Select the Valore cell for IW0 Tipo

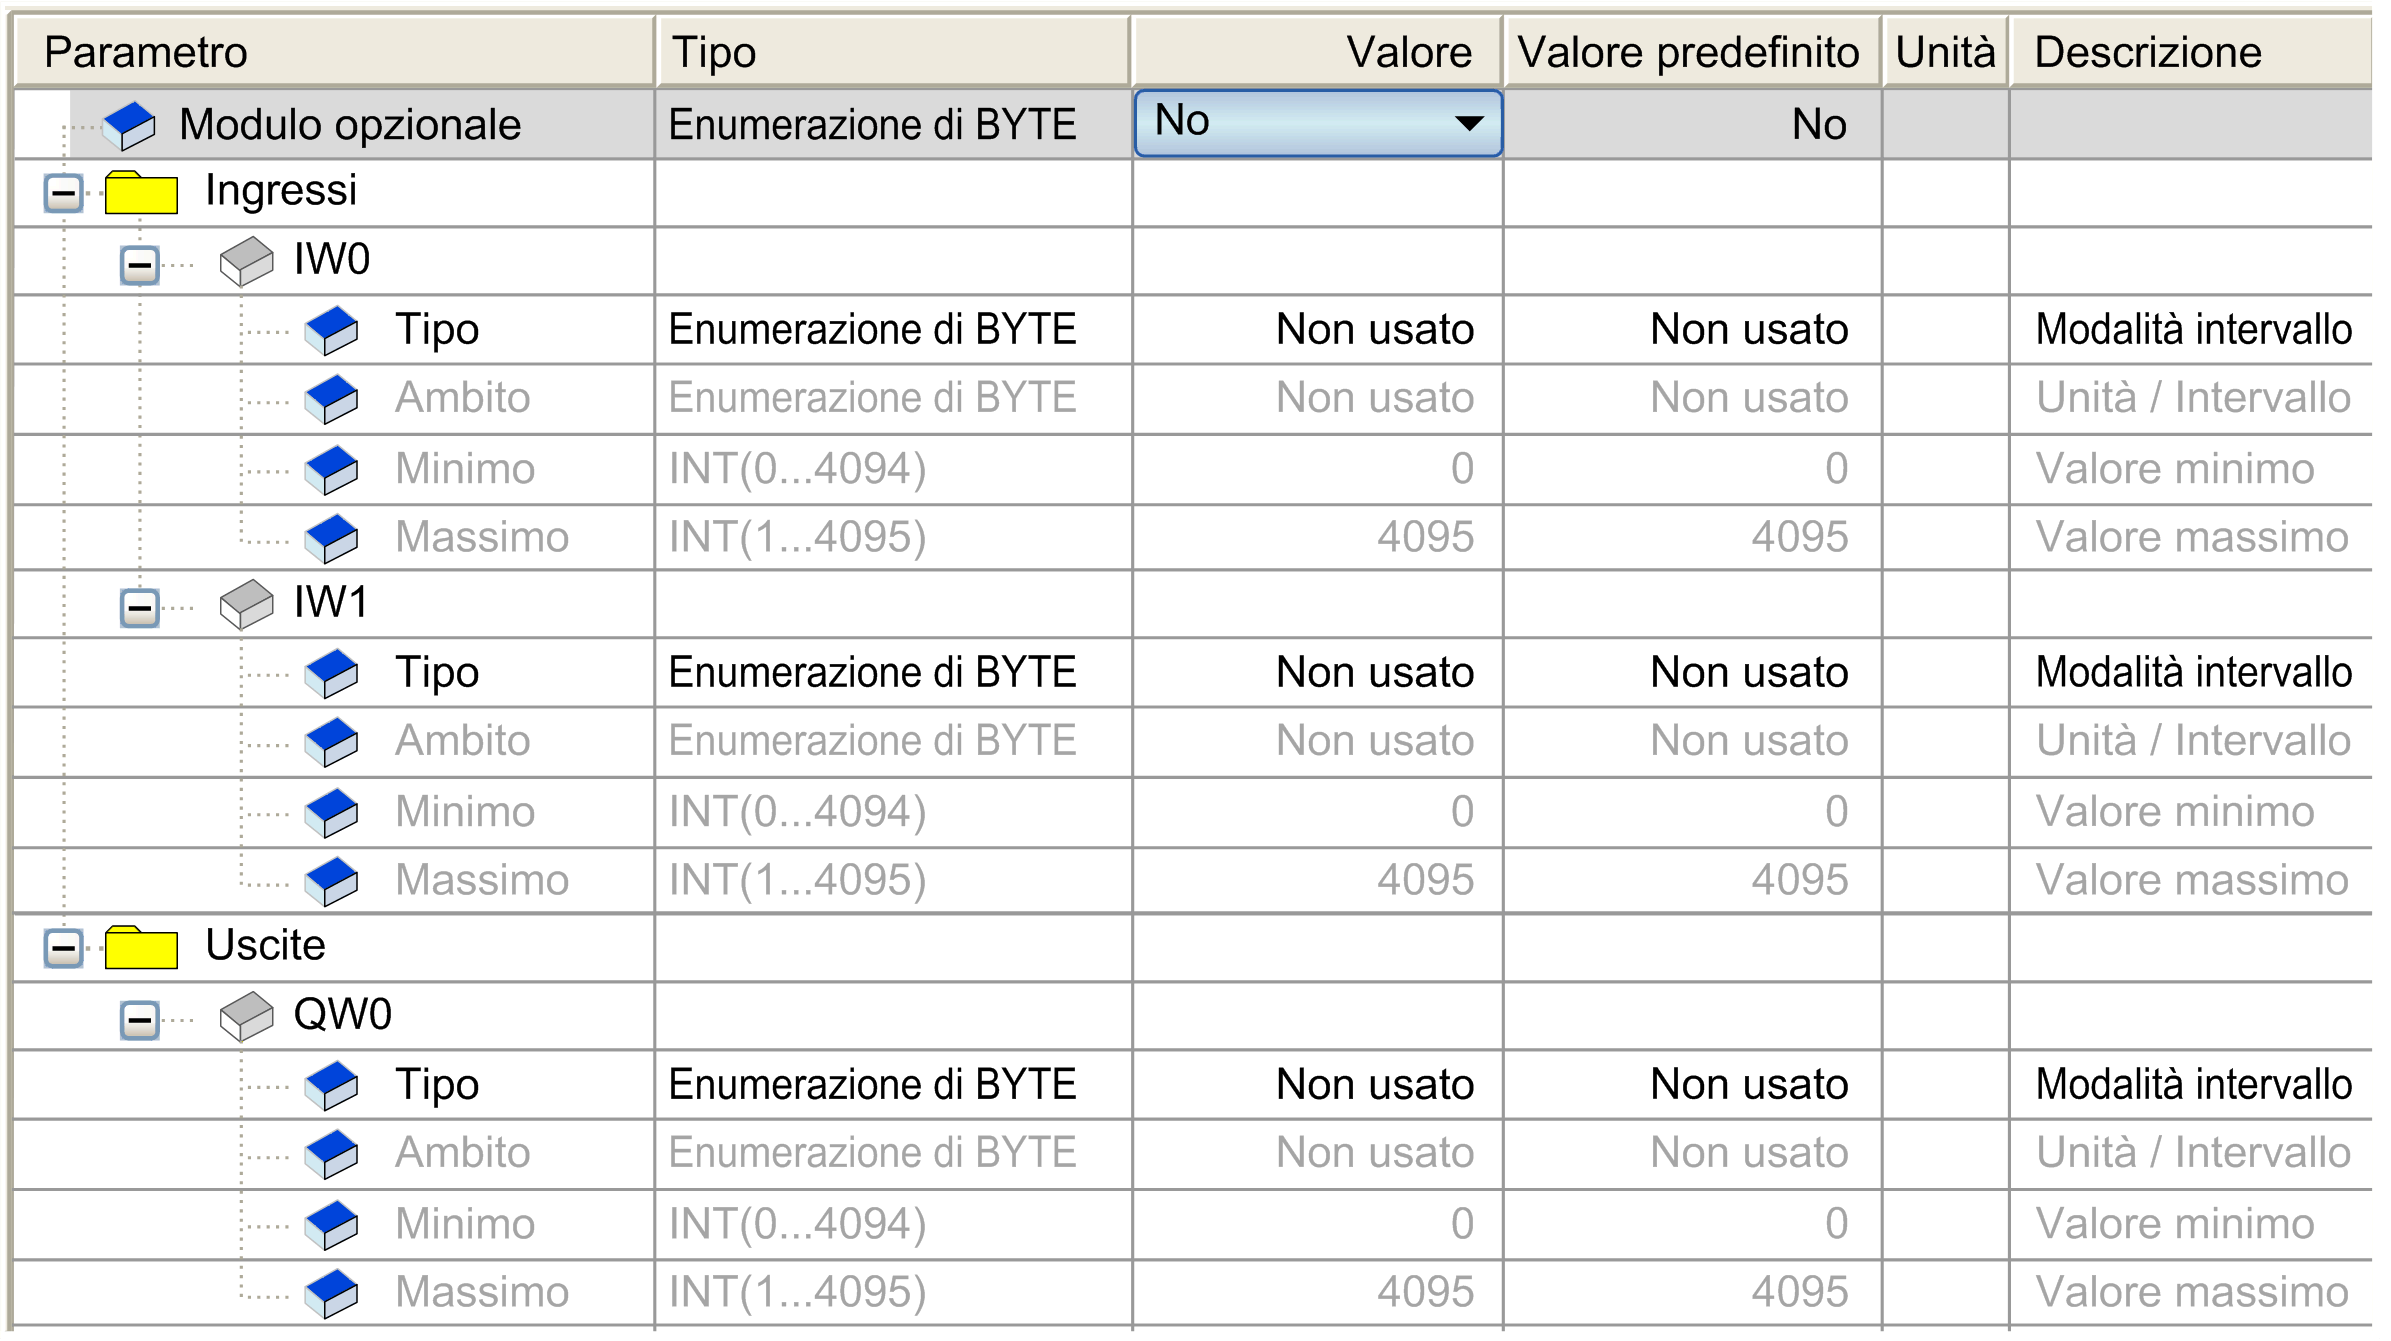tap(1318, 330)
